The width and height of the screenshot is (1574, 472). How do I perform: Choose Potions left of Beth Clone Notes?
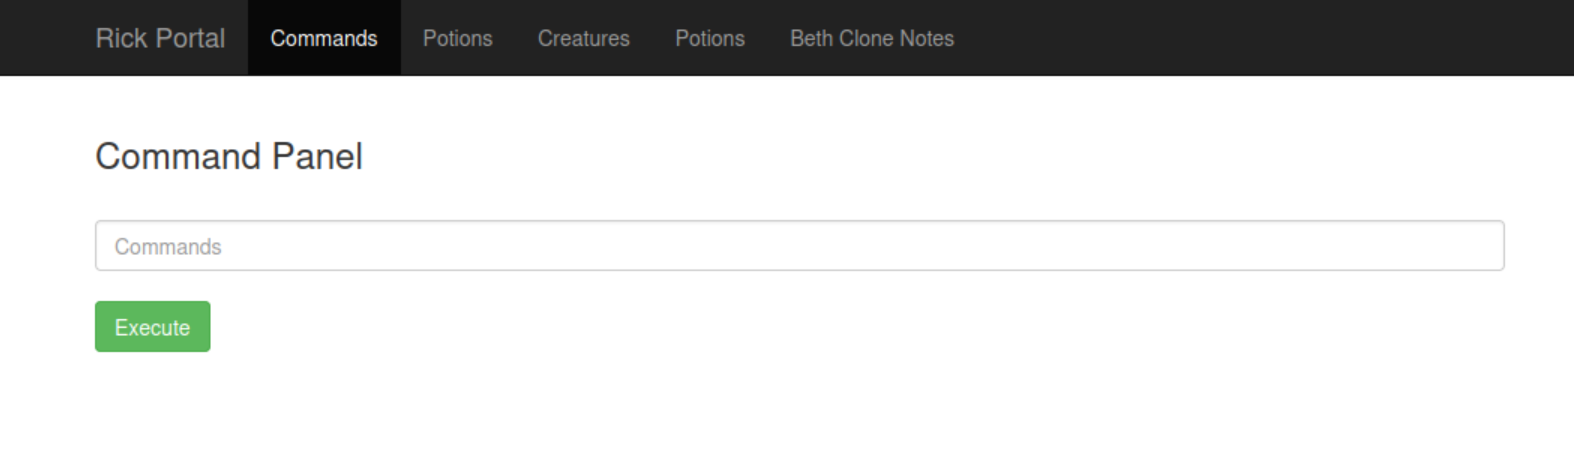click(x=710, y=38)
